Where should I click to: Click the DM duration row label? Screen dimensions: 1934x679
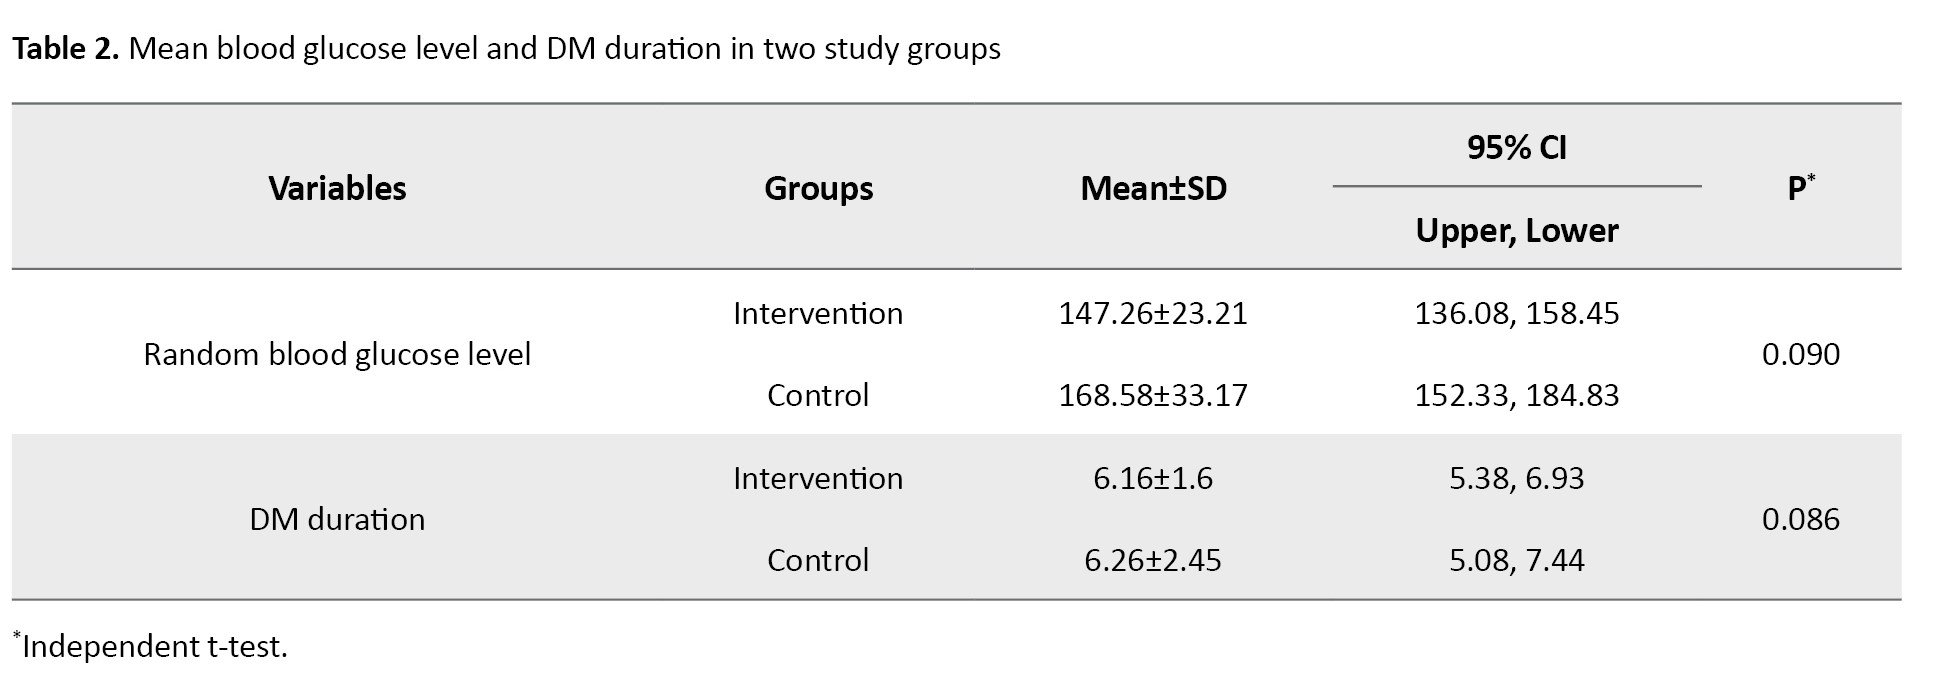tap(337, 519)
